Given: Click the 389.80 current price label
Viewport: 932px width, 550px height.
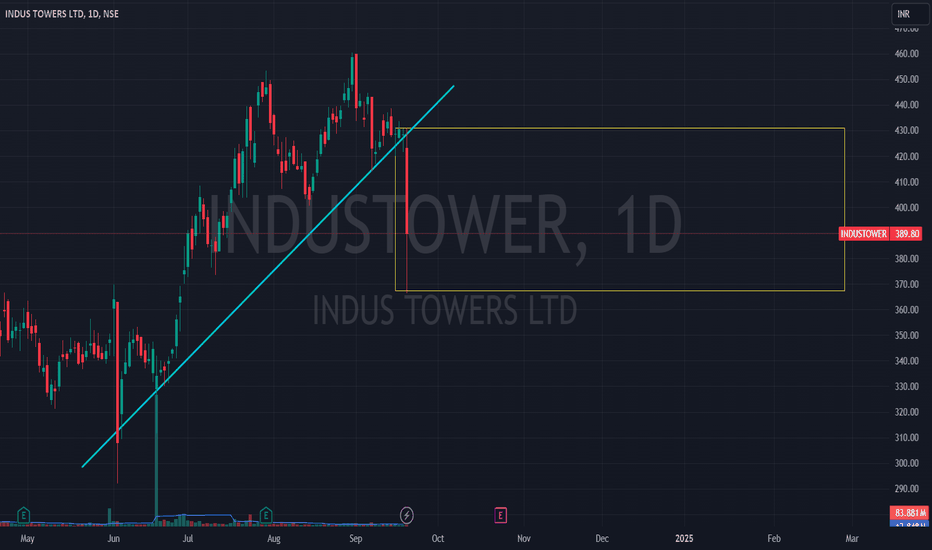Looking at the screenshot, I should pyautogui.click(x=907, y=234).
